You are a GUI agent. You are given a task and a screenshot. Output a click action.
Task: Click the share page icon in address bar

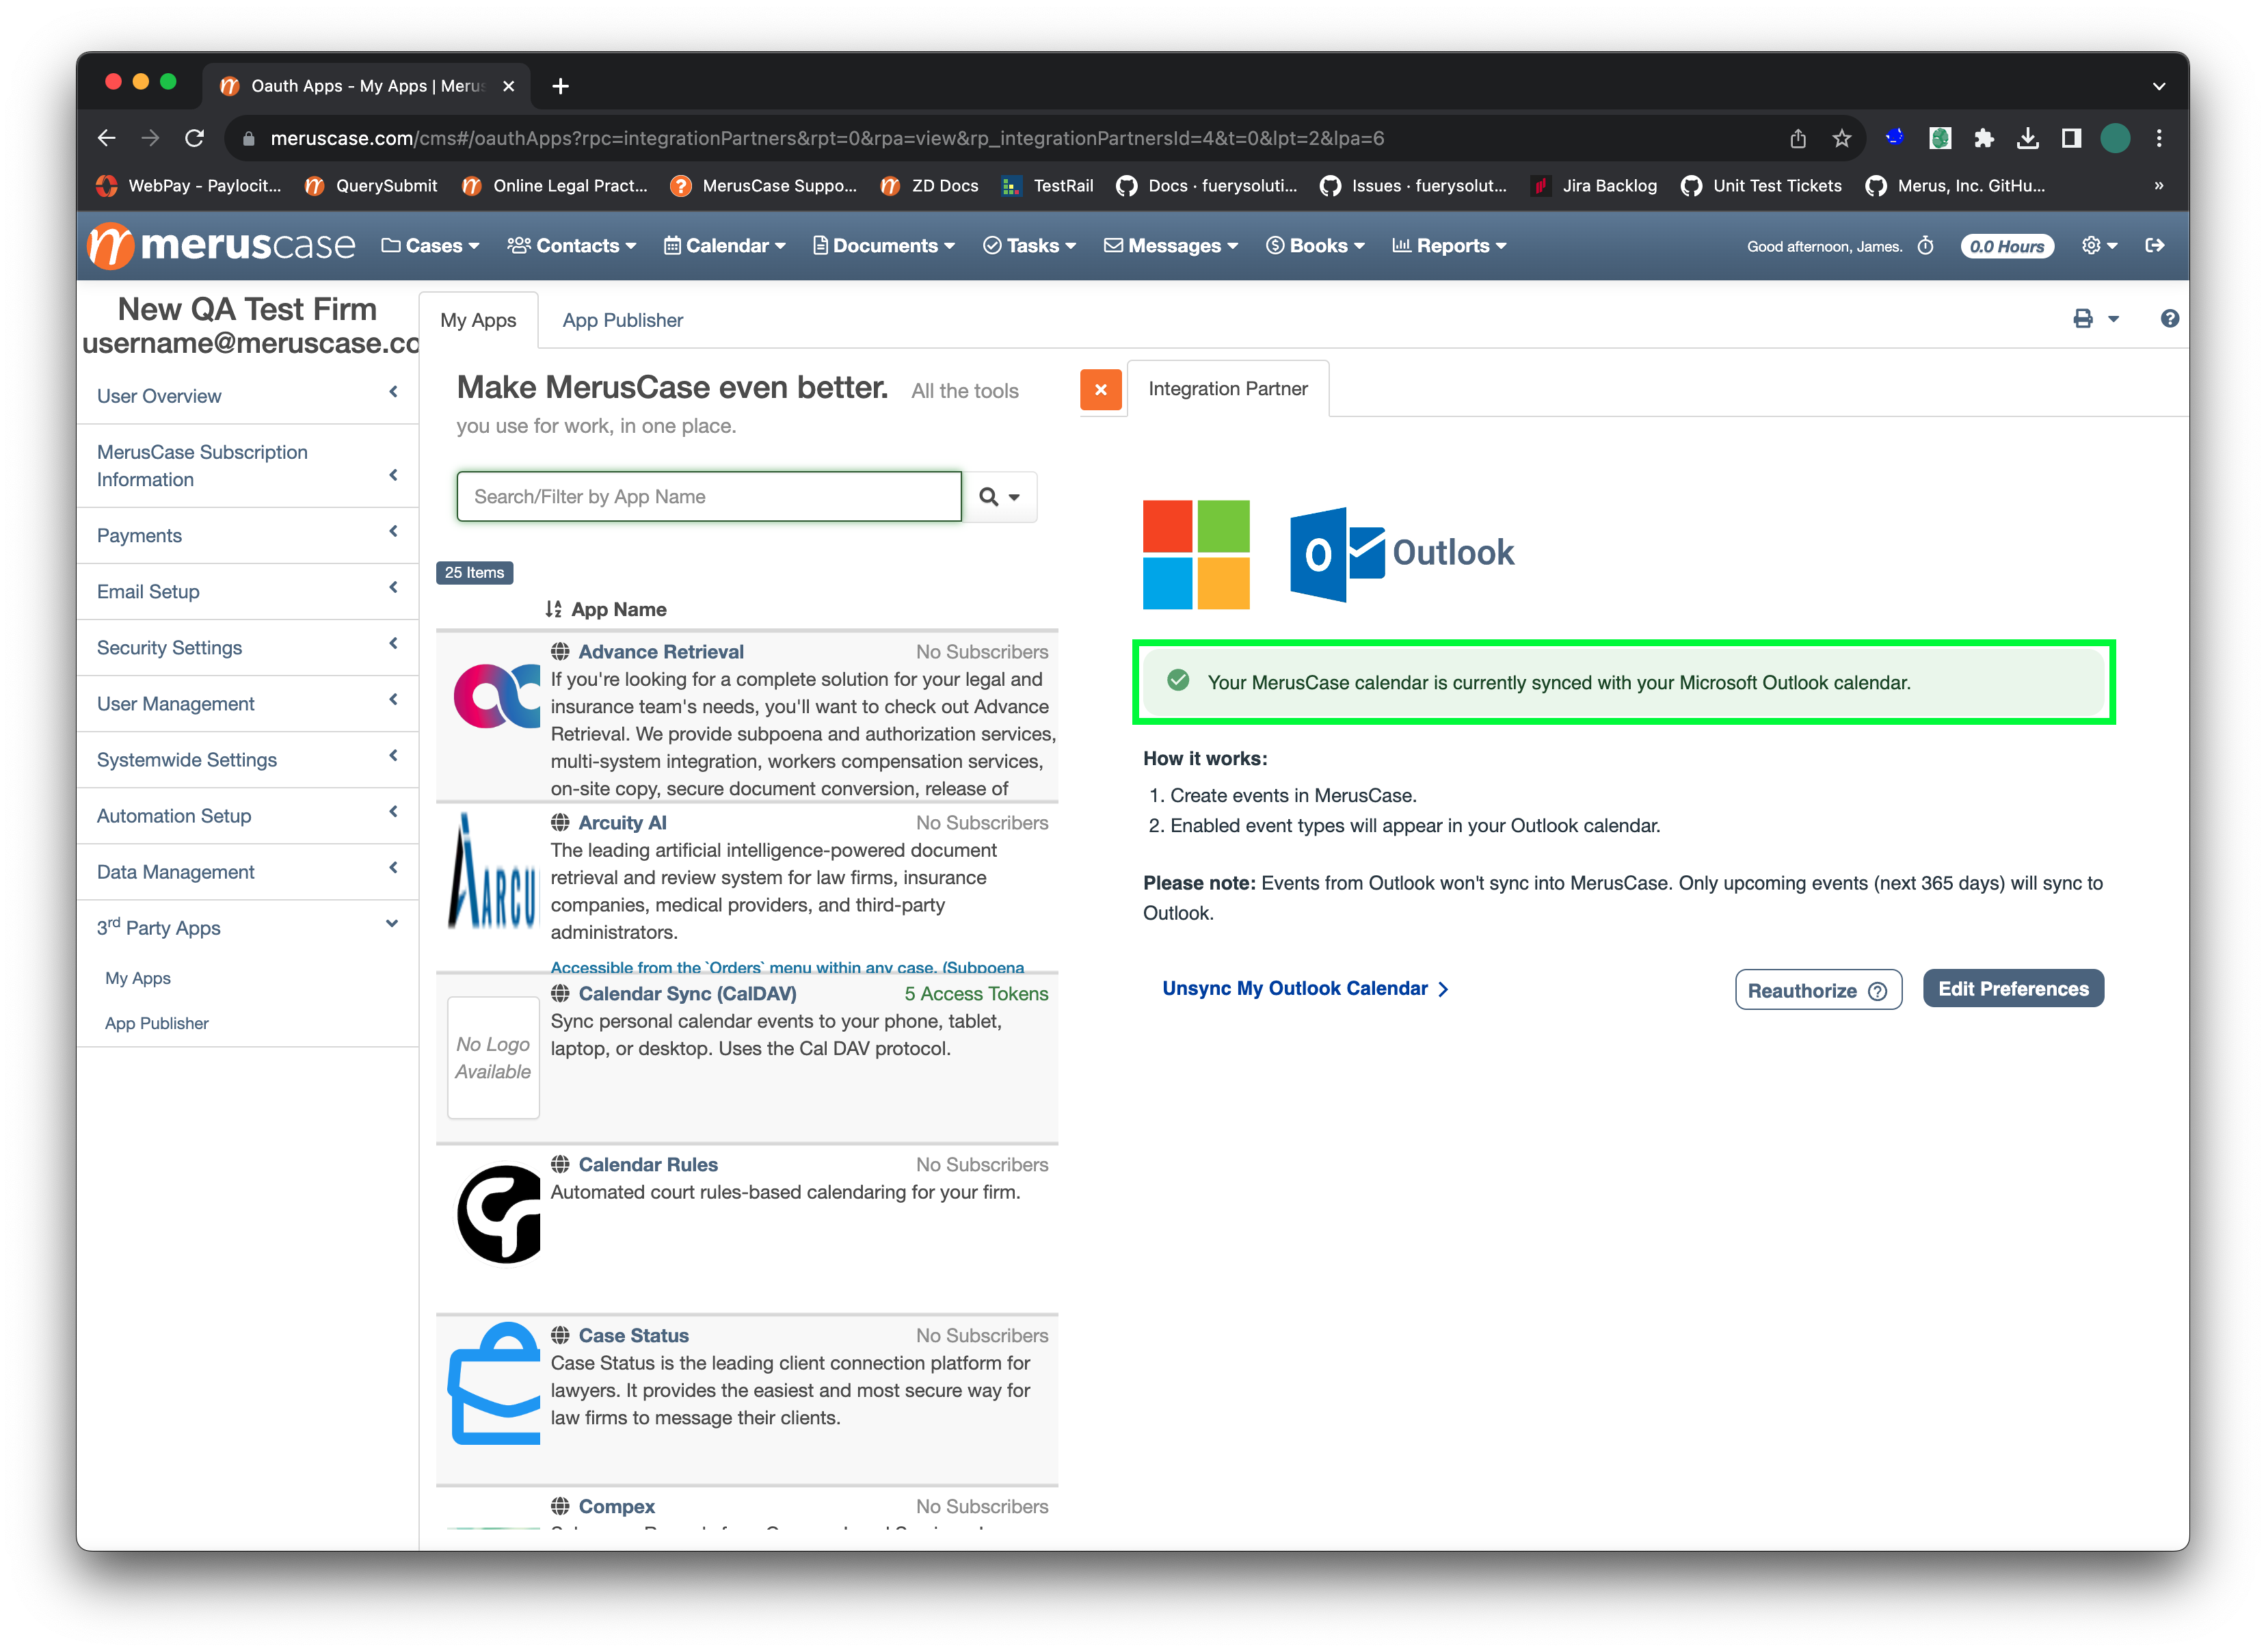coord(1797,139)
